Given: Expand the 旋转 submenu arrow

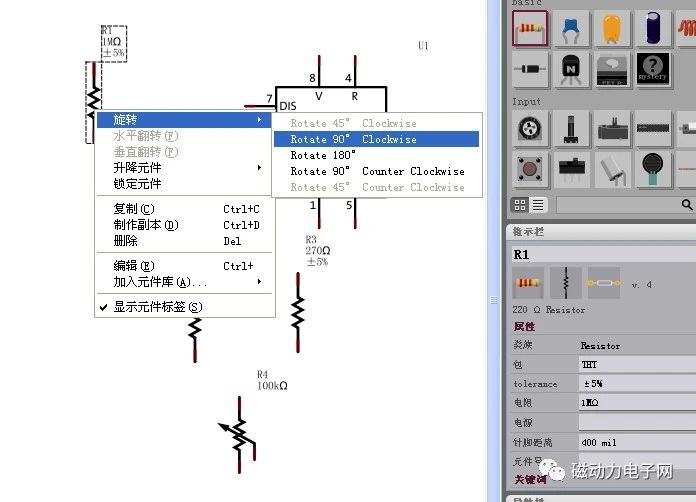Looking at the screenshot, I should pos(259,119).
